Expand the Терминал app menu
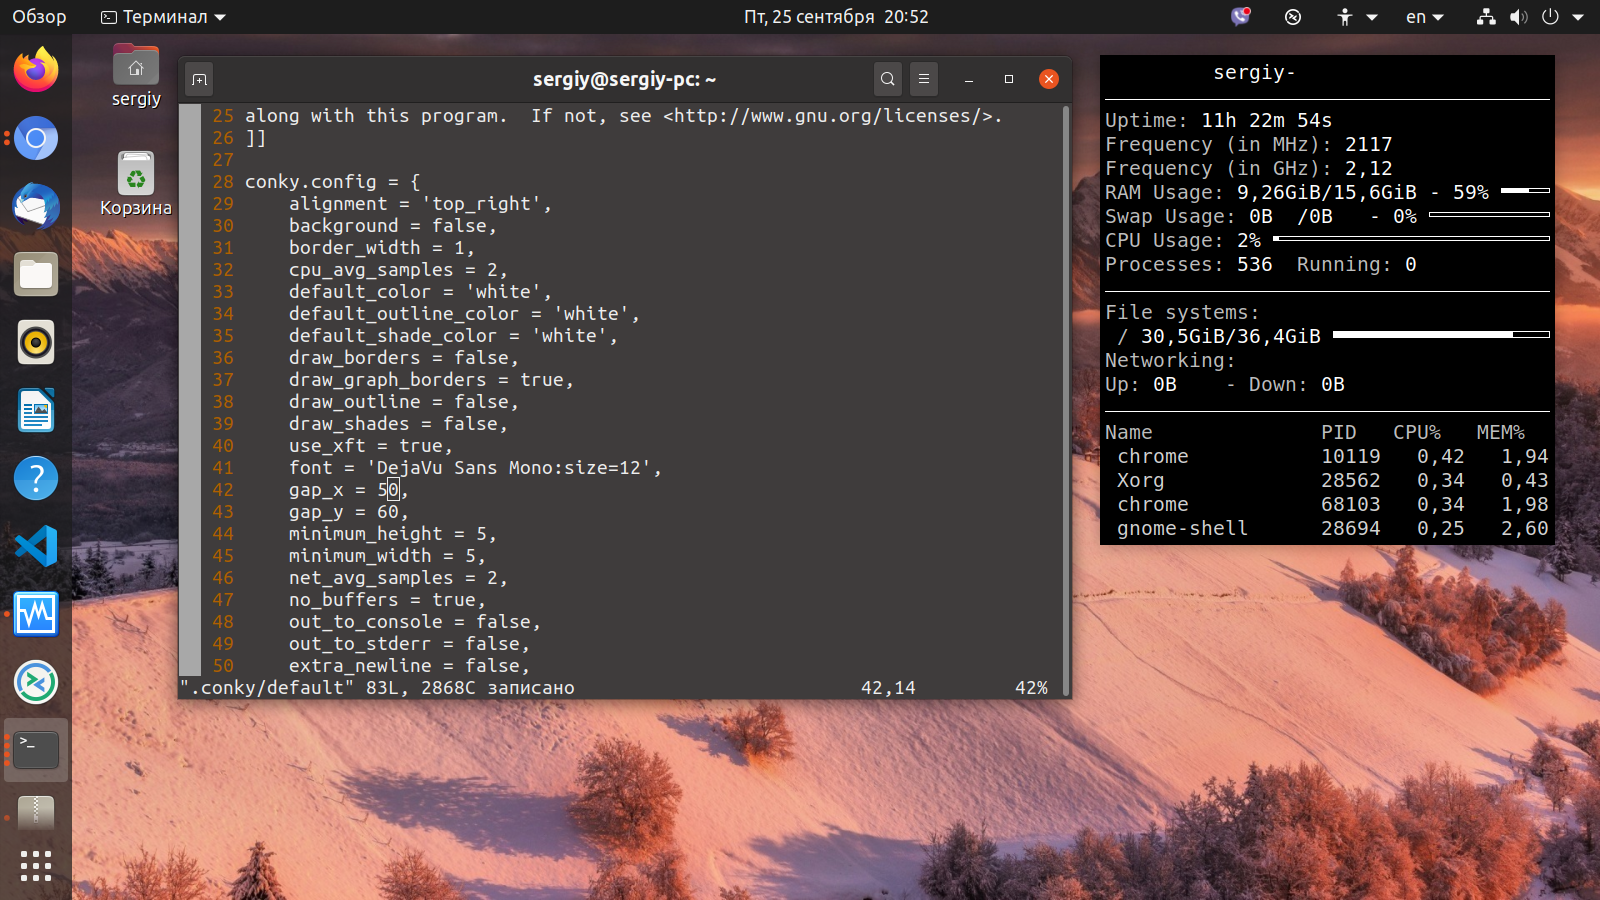1600x900 pixels. click(164, 17)
